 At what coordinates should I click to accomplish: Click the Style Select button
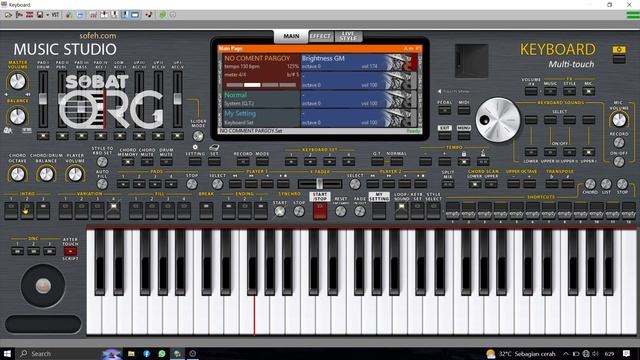433,211
